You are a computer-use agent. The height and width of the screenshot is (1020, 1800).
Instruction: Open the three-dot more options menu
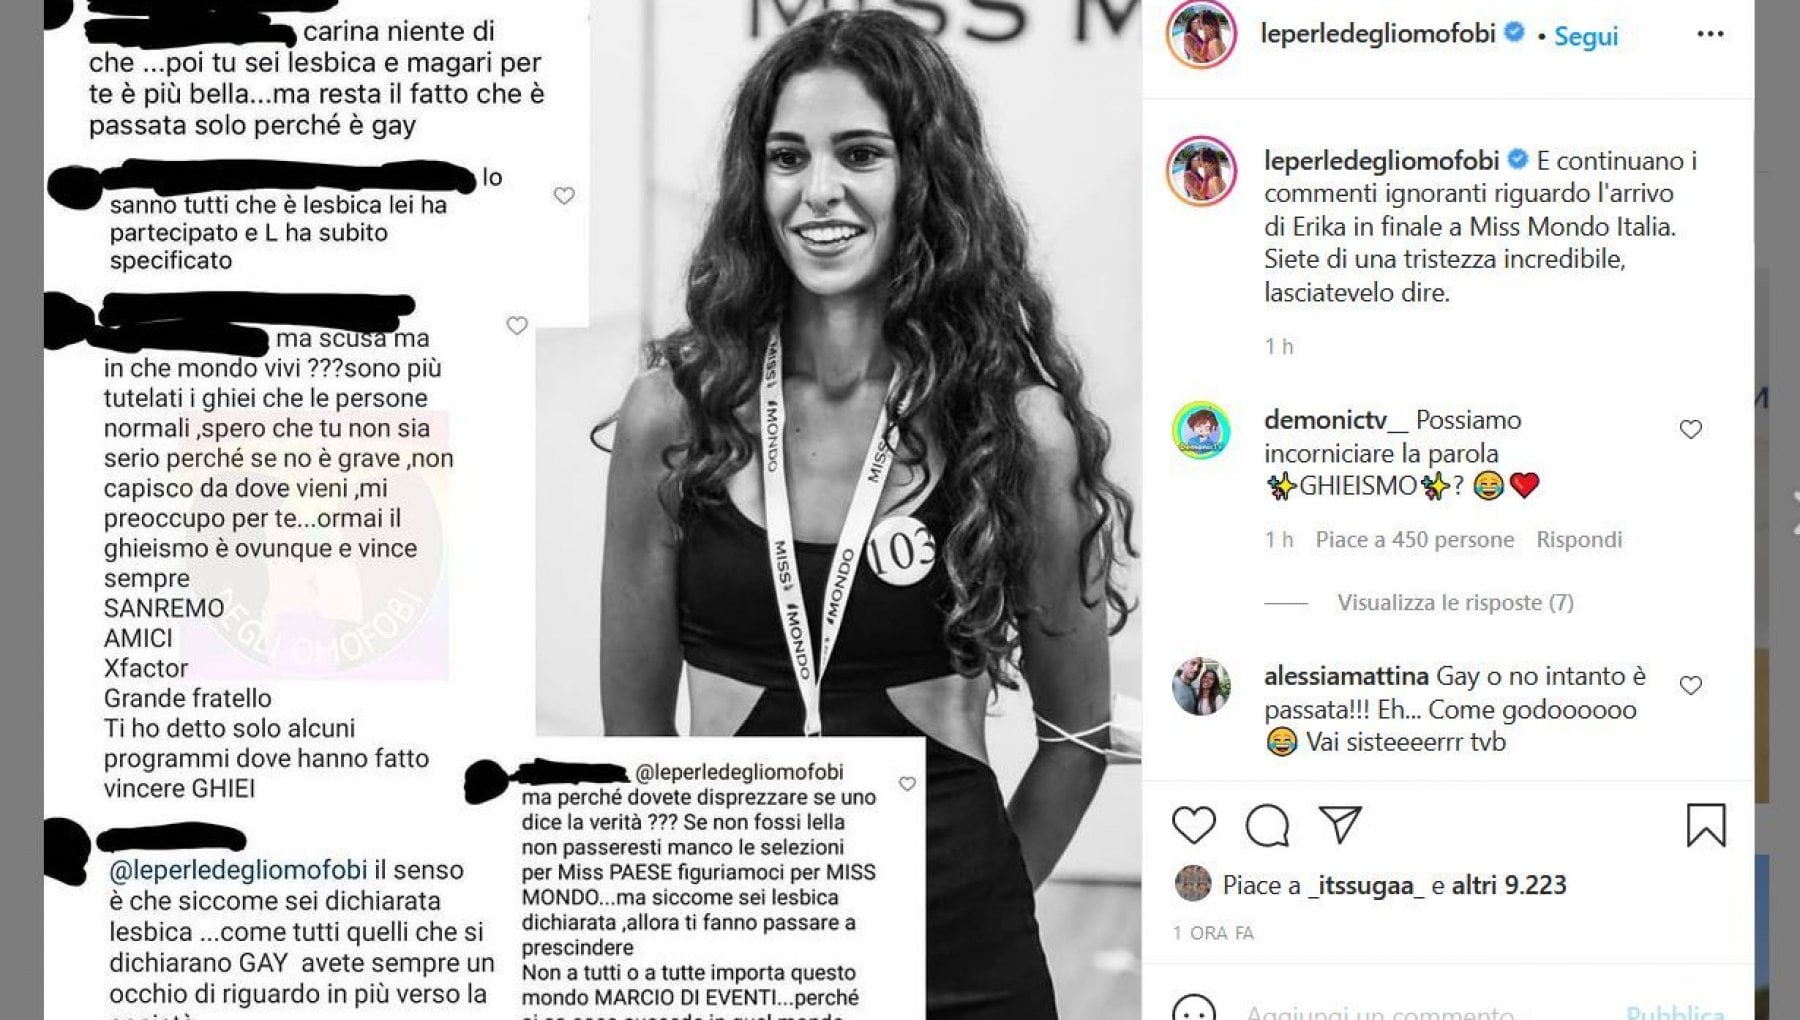pyautogui.click(x=1710, y=34)
